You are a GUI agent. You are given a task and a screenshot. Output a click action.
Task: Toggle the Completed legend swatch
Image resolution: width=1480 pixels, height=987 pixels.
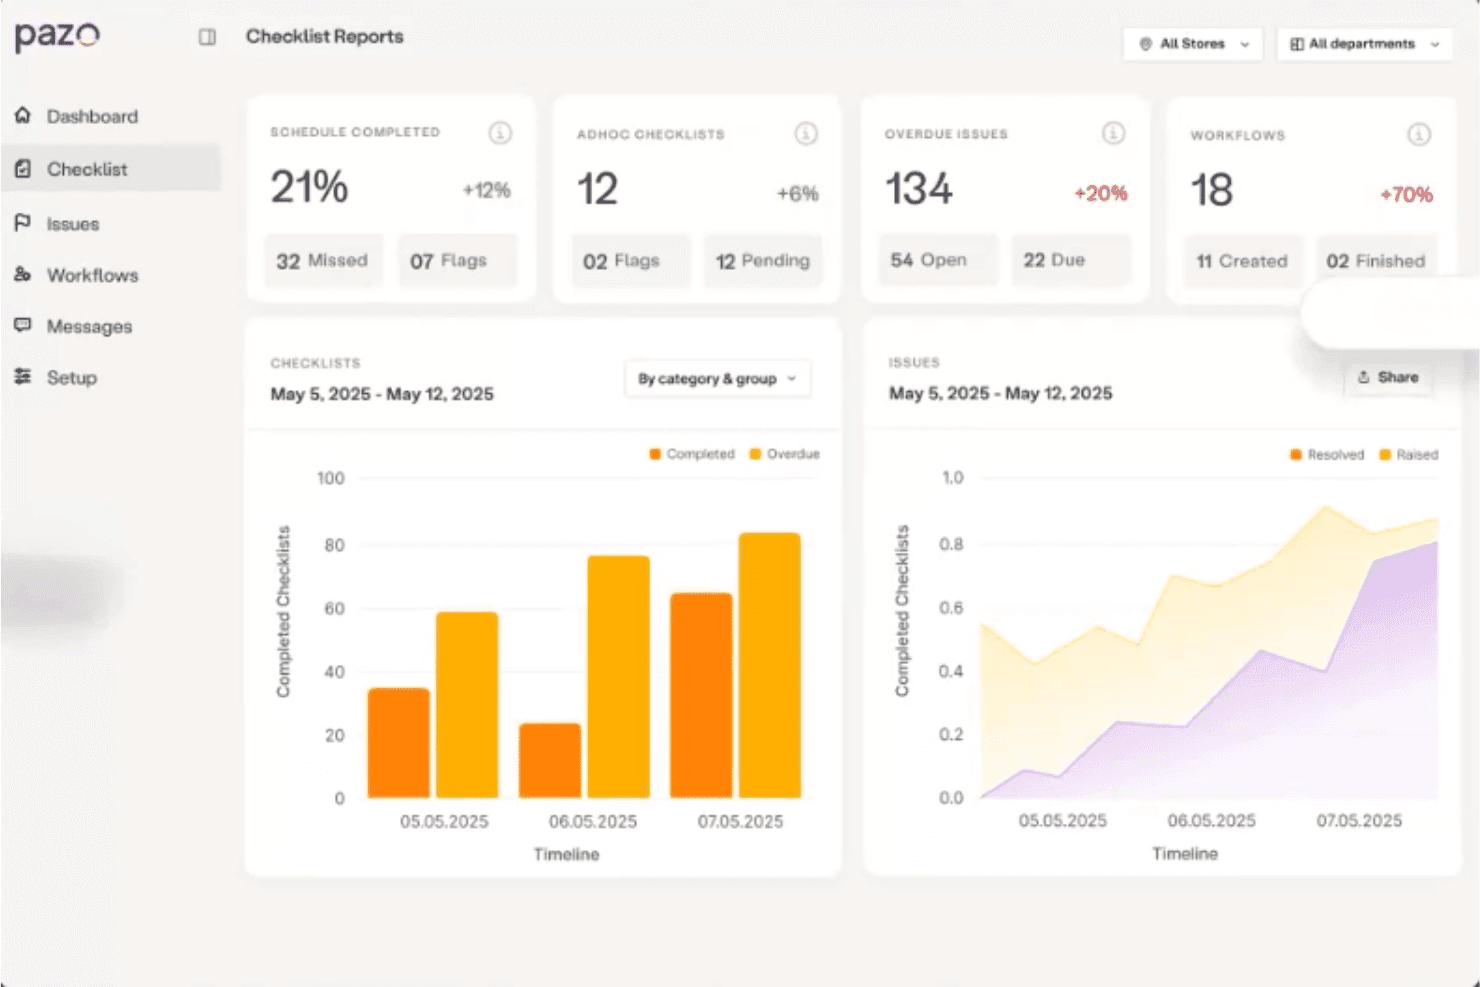pos(655,454)
